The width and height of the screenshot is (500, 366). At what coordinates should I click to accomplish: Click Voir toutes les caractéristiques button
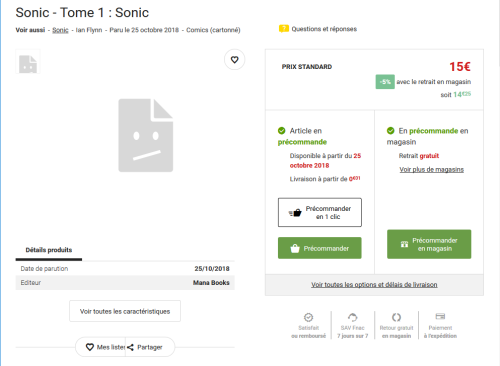[x=125, y=311]
